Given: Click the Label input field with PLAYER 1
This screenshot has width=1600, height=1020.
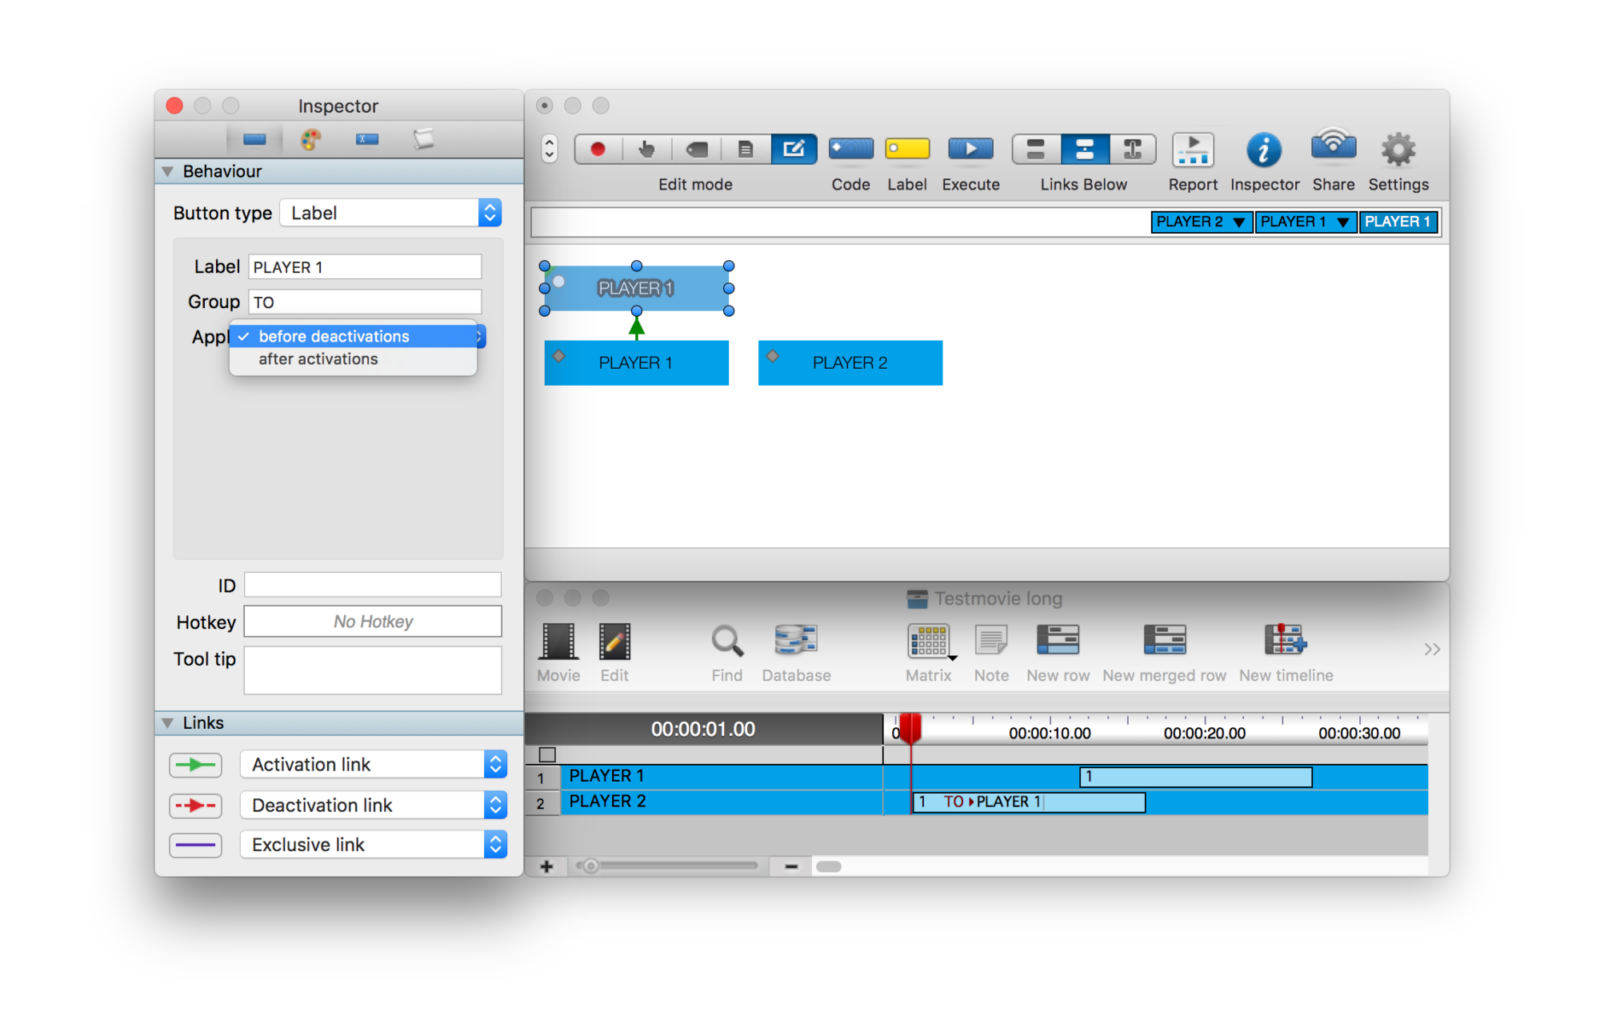Looking at the screenshot, I should [x=365, y=267].
